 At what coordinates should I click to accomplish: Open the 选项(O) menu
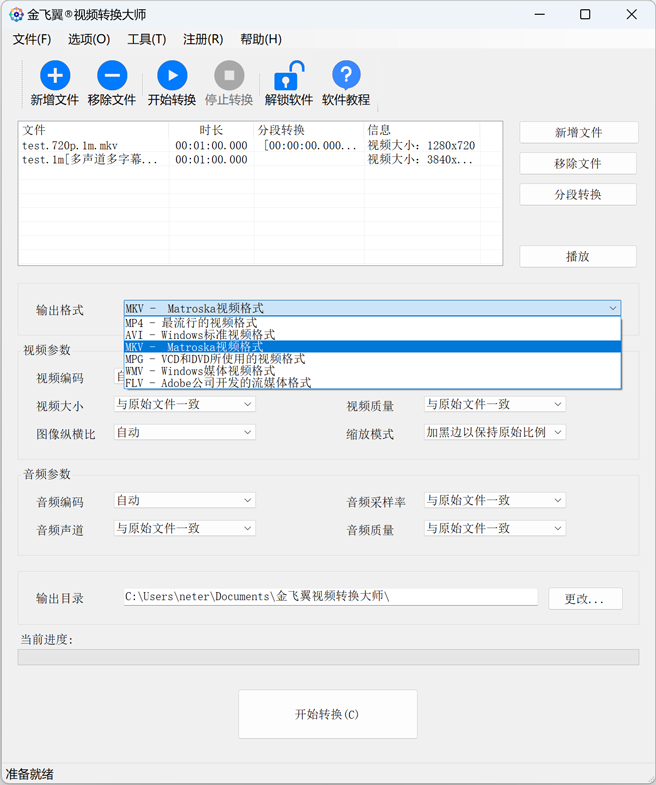click(89, 39)
